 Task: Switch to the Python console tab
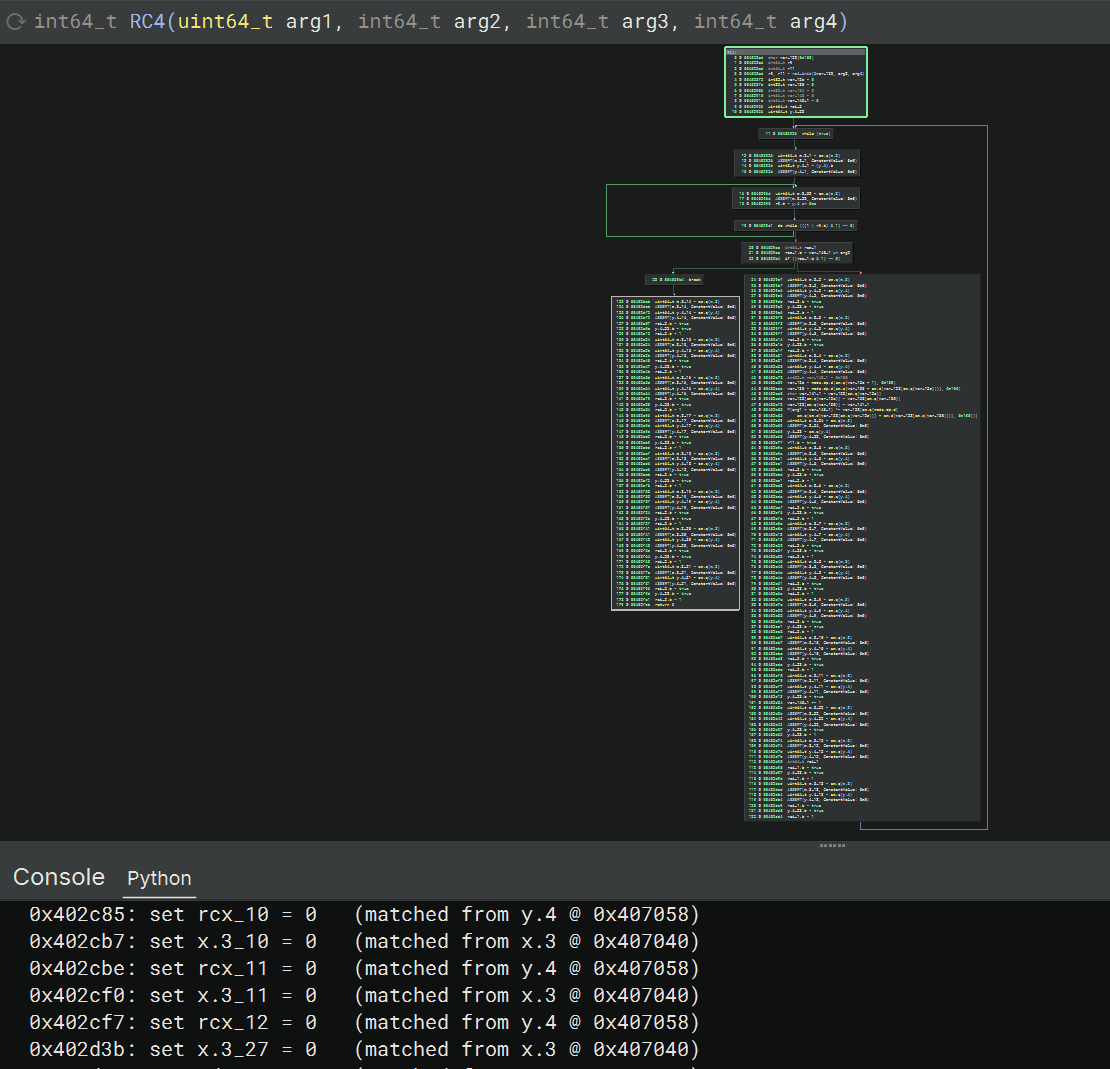159,878
